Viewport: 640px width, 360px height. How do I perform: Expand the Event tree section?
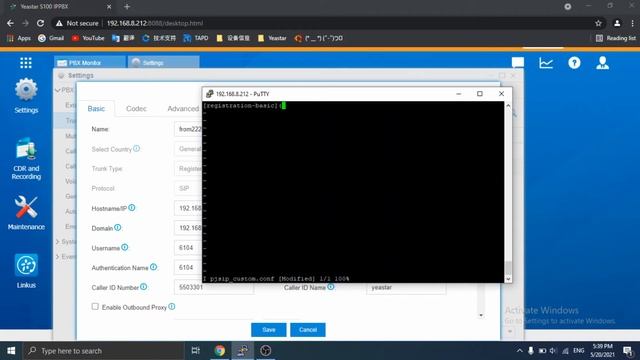point(58,257)
